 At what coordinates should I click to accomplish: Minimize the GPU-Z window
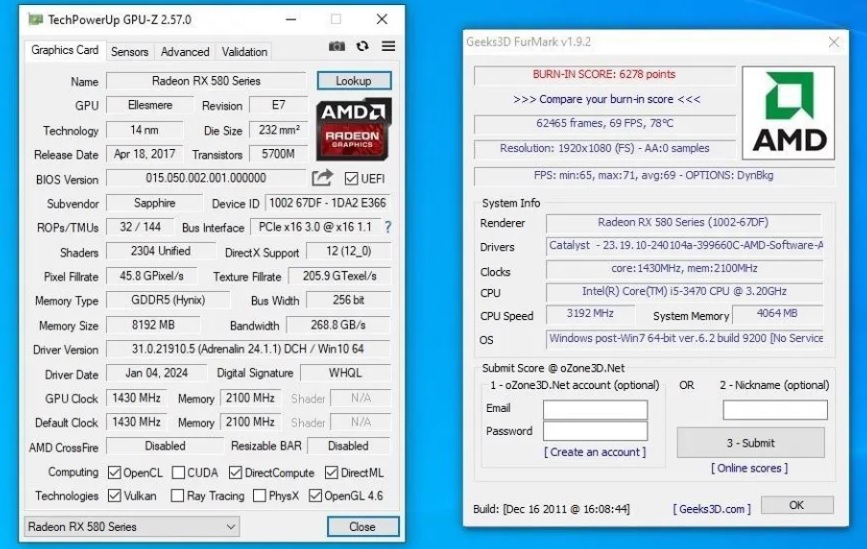tap(291, 19)
